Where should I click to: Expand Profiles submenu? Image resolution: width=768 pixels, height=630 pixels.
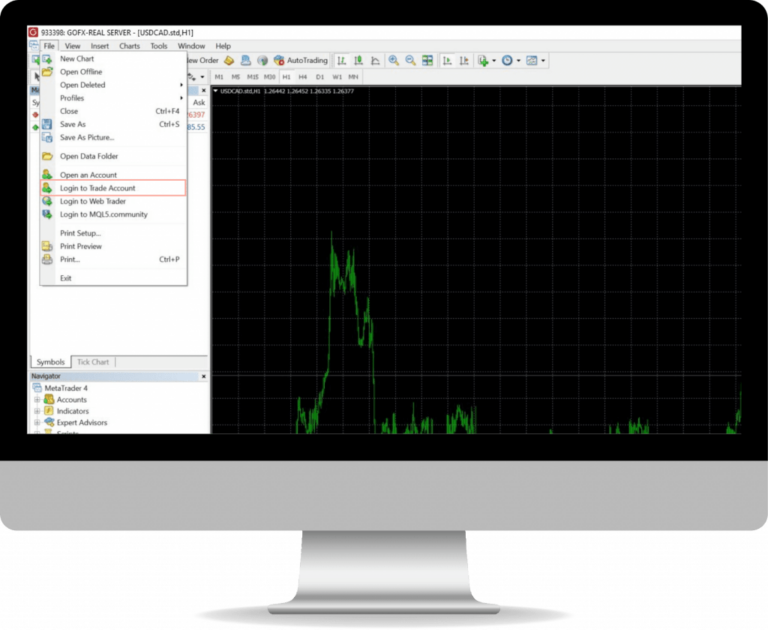pyautogui.click(x=113, y=98)
